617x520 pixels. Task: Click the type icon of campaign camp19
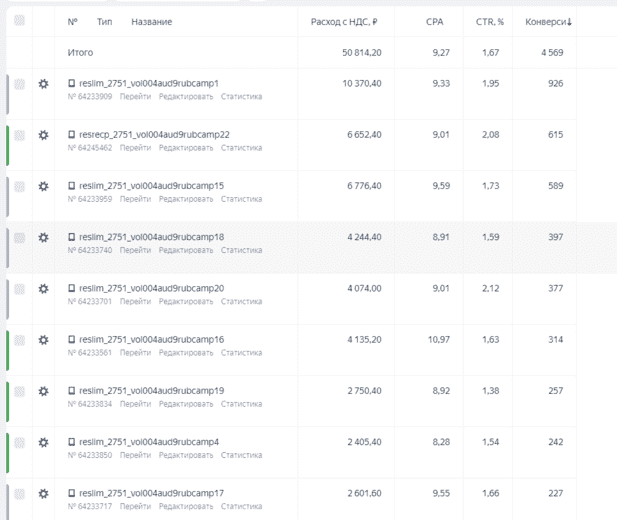coord(72,390)
